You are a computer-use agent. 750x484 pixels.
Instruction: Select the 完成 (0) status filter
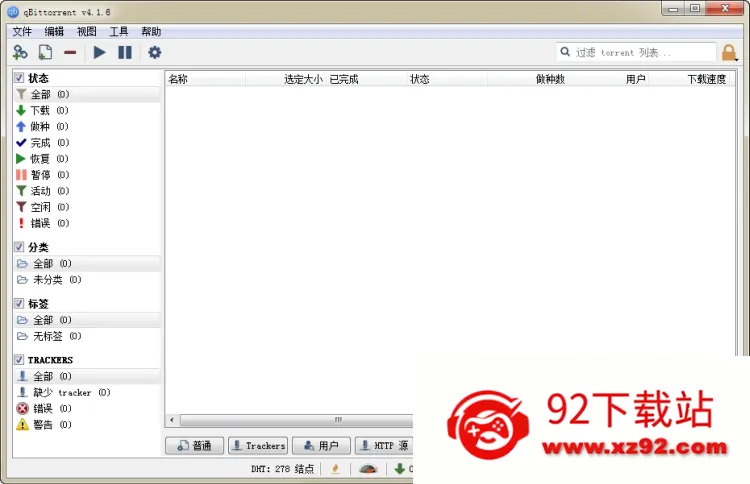coord(87,143)
